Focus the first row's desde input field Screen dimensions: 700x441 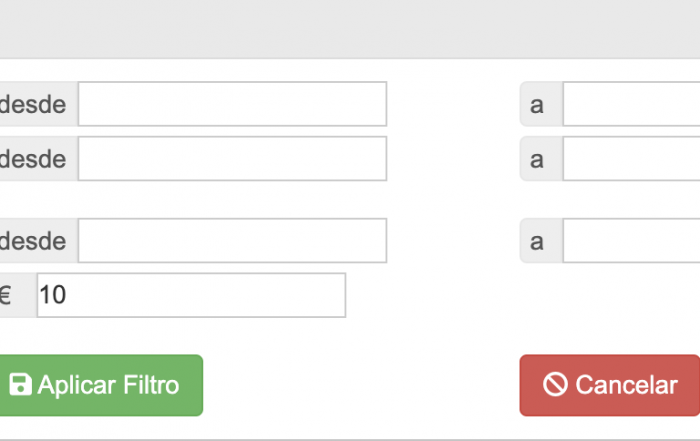[x=232, y=104]
